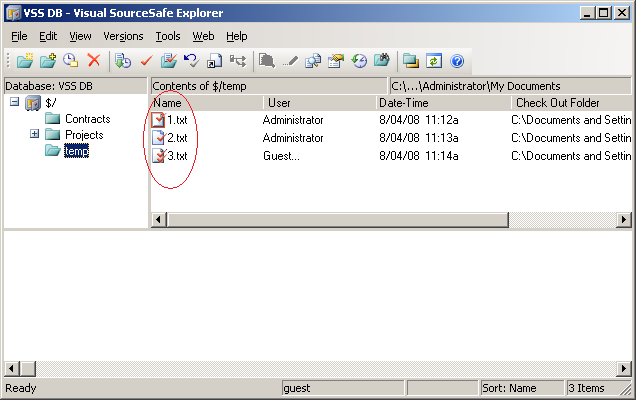Open the Versions menu
The height and width of the screenshot is (400, 636).
(x=123, y=36)
